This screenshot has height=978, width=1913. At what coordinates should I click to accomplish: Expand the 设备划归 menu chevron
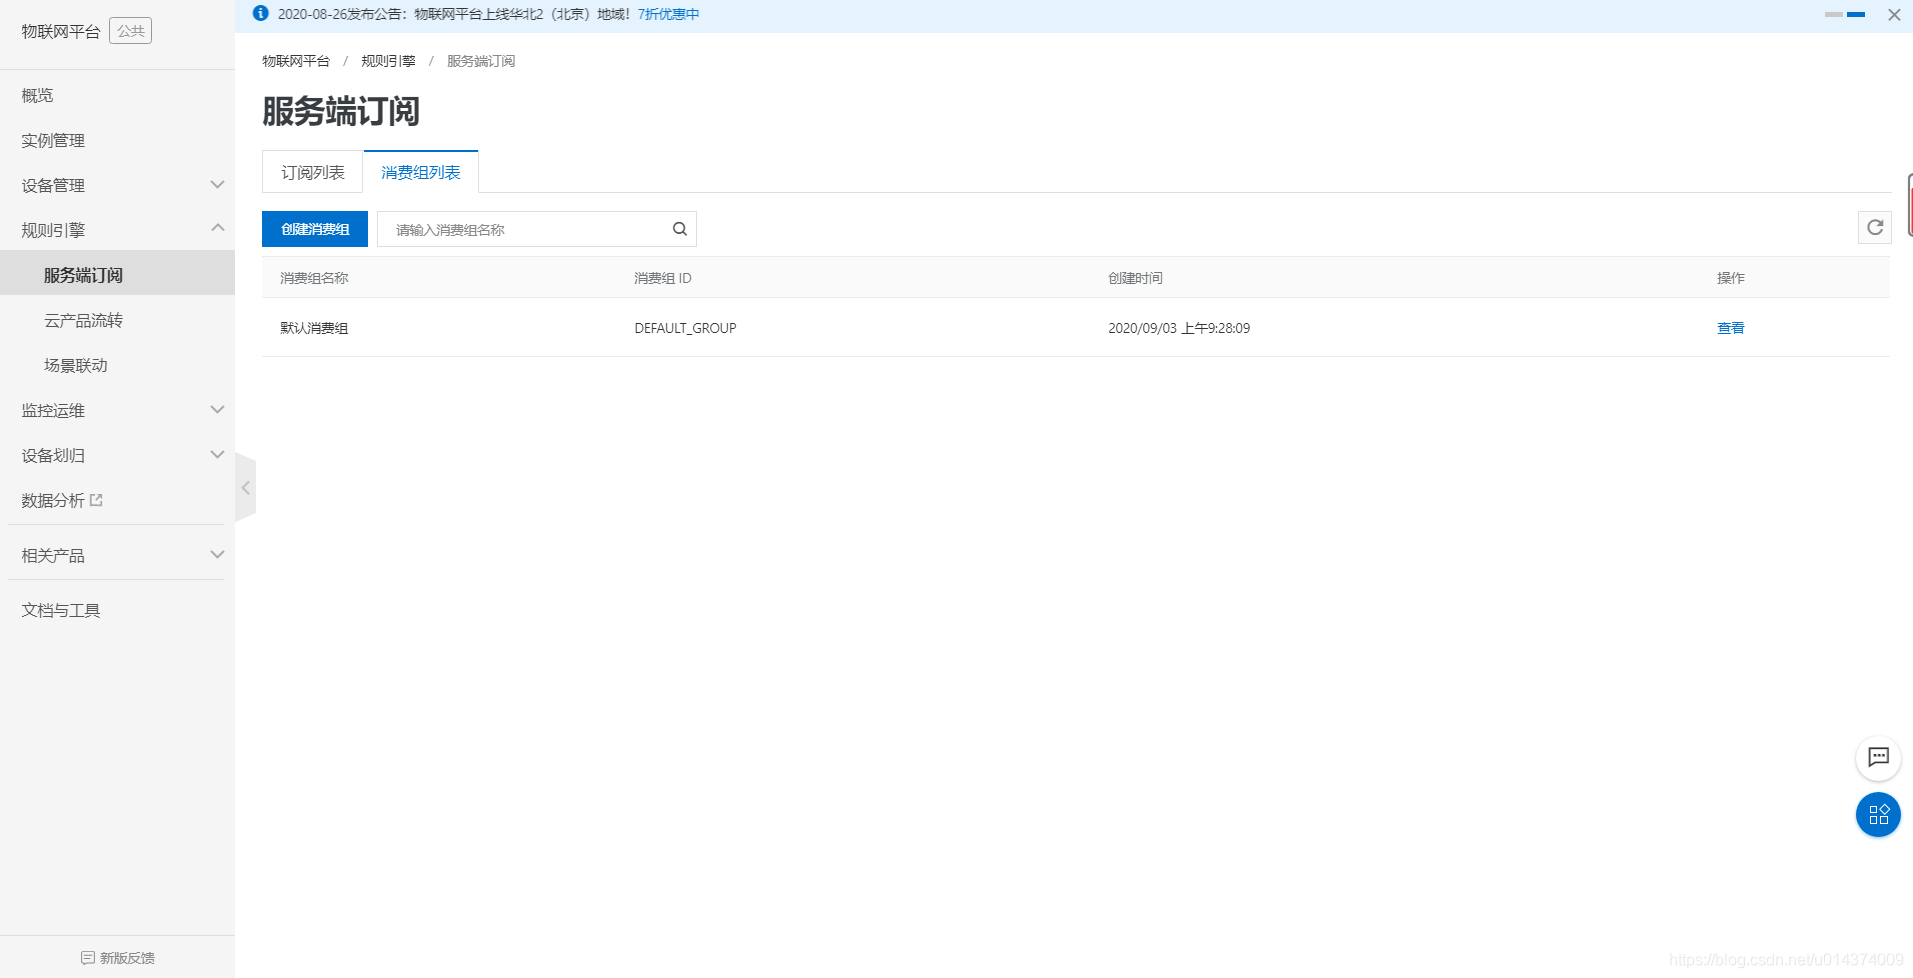click(x=217, y=454)
